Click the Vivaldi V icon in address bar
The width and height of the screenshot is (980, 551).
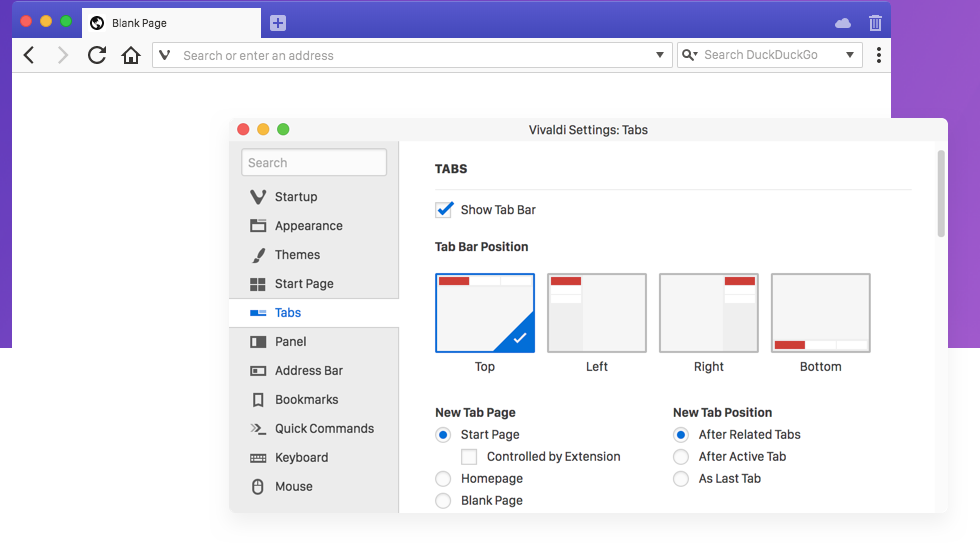(x=165, y=55)
